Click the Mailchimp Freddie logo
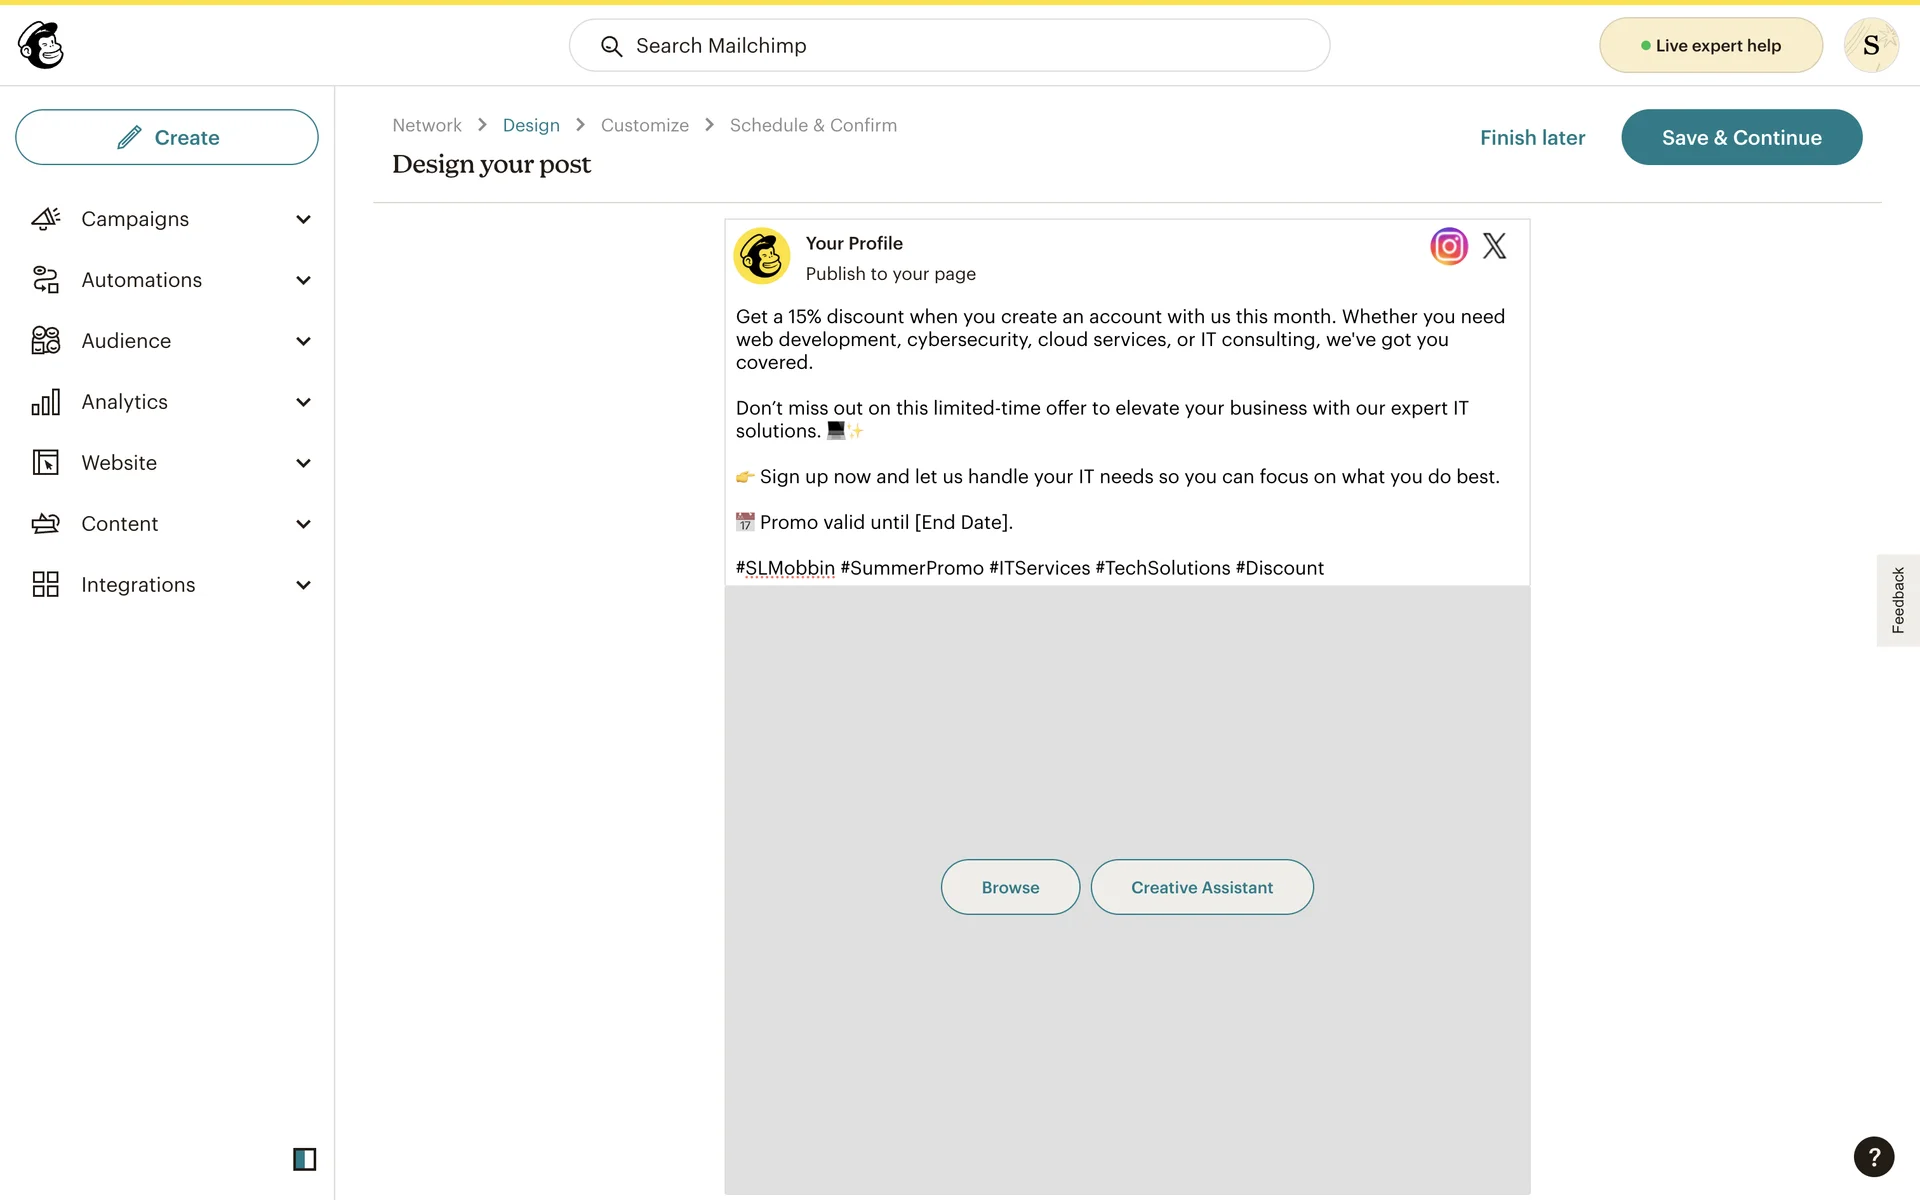Image resolution: width=1920 pixels, height=1200 pixels. pos(41,45)
